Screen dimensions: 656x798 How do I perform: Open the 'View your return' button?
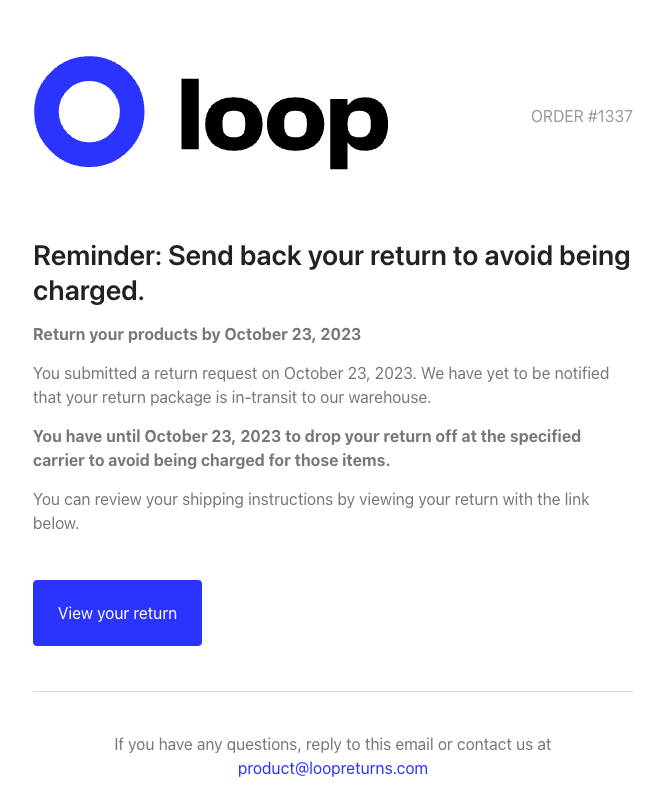coord(118,613)
